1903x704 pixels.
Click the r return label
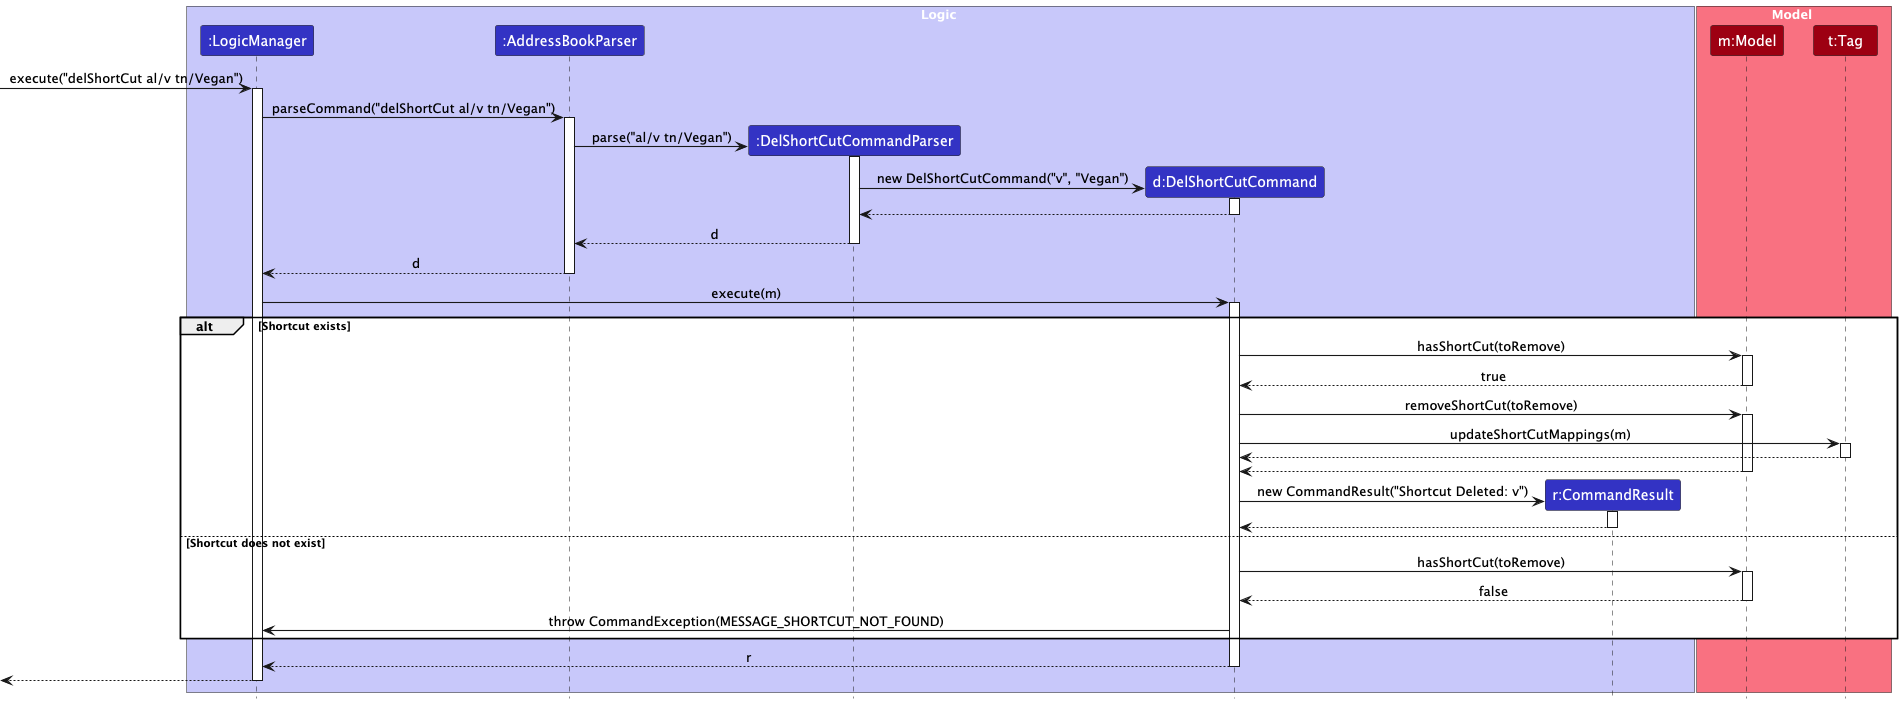(748, 658)
